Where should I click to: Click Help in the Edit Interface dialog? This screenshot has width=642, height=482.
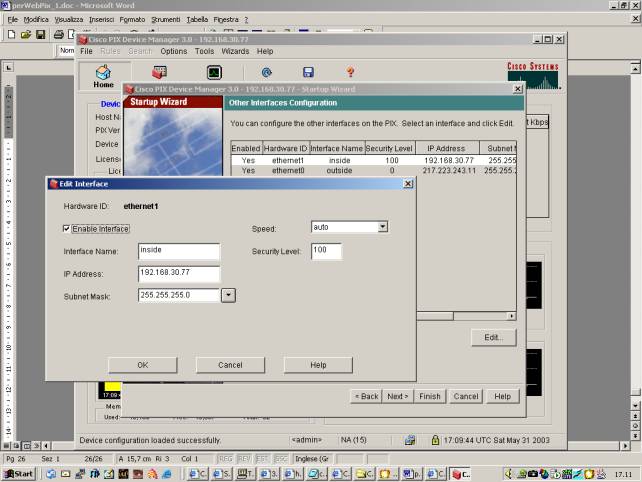pos(318,365)
